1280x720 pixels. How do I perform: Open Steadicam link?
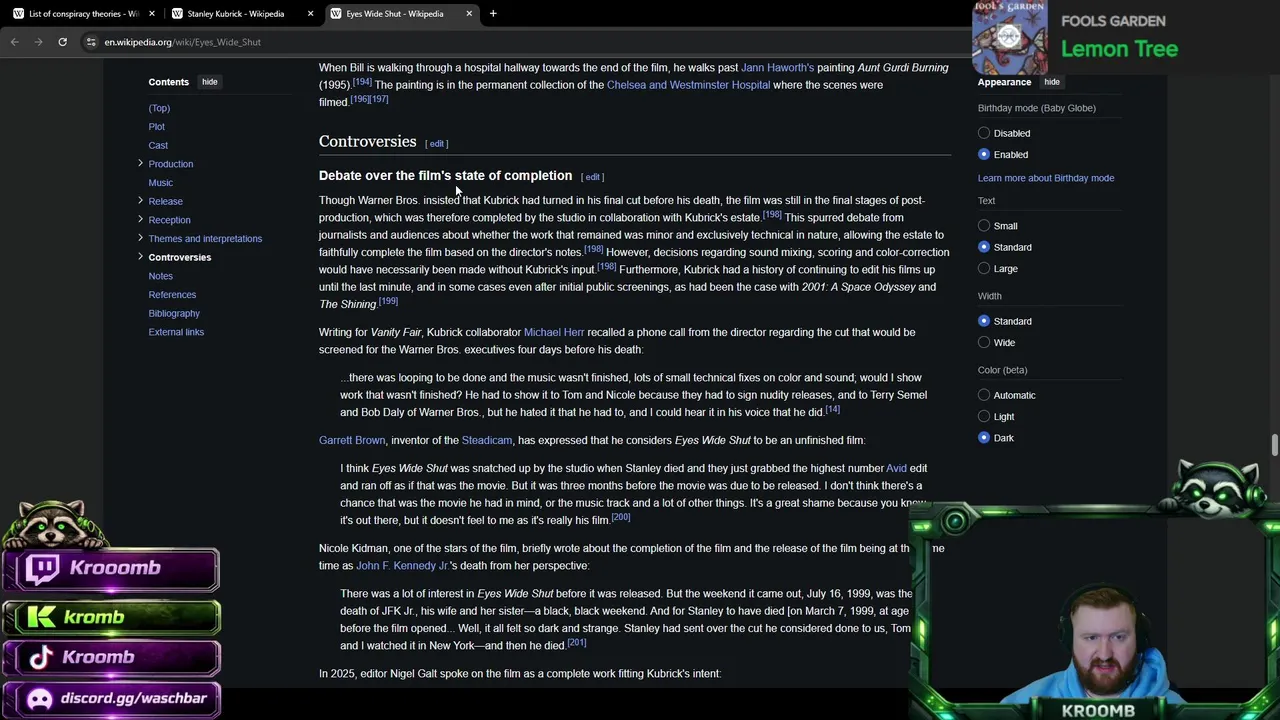click(487, 440)
